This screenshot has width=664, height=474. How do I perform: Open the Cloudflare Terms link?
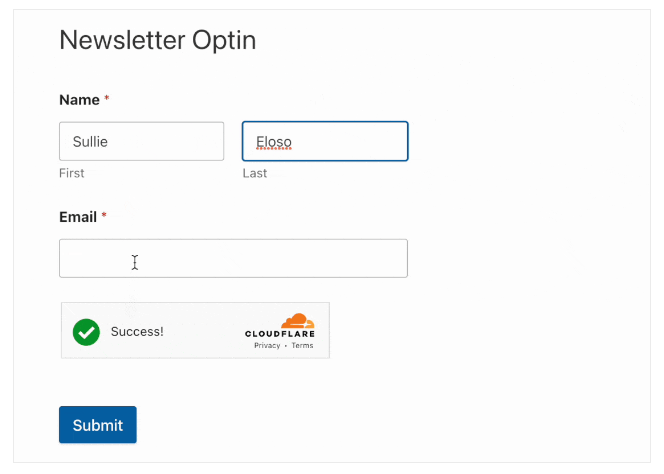(302, 346)
